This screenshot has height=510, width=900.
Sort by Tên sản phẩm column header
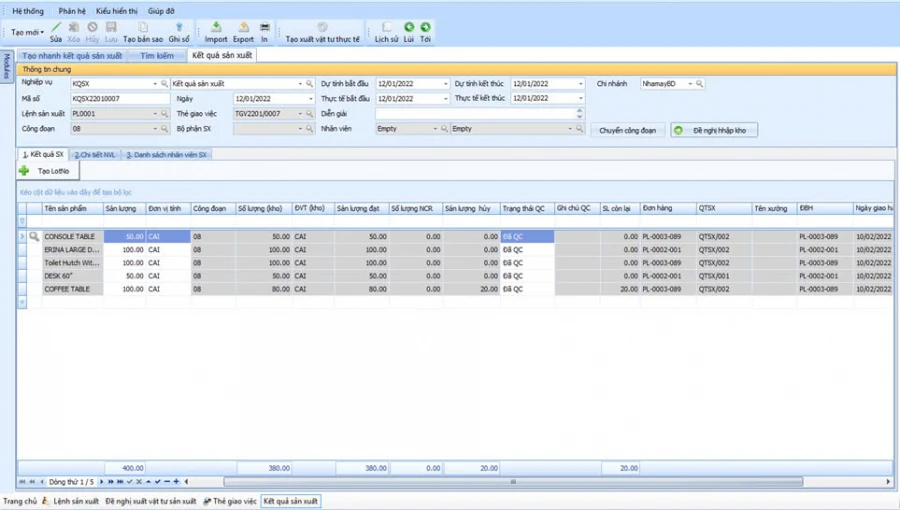pos(73,208)
